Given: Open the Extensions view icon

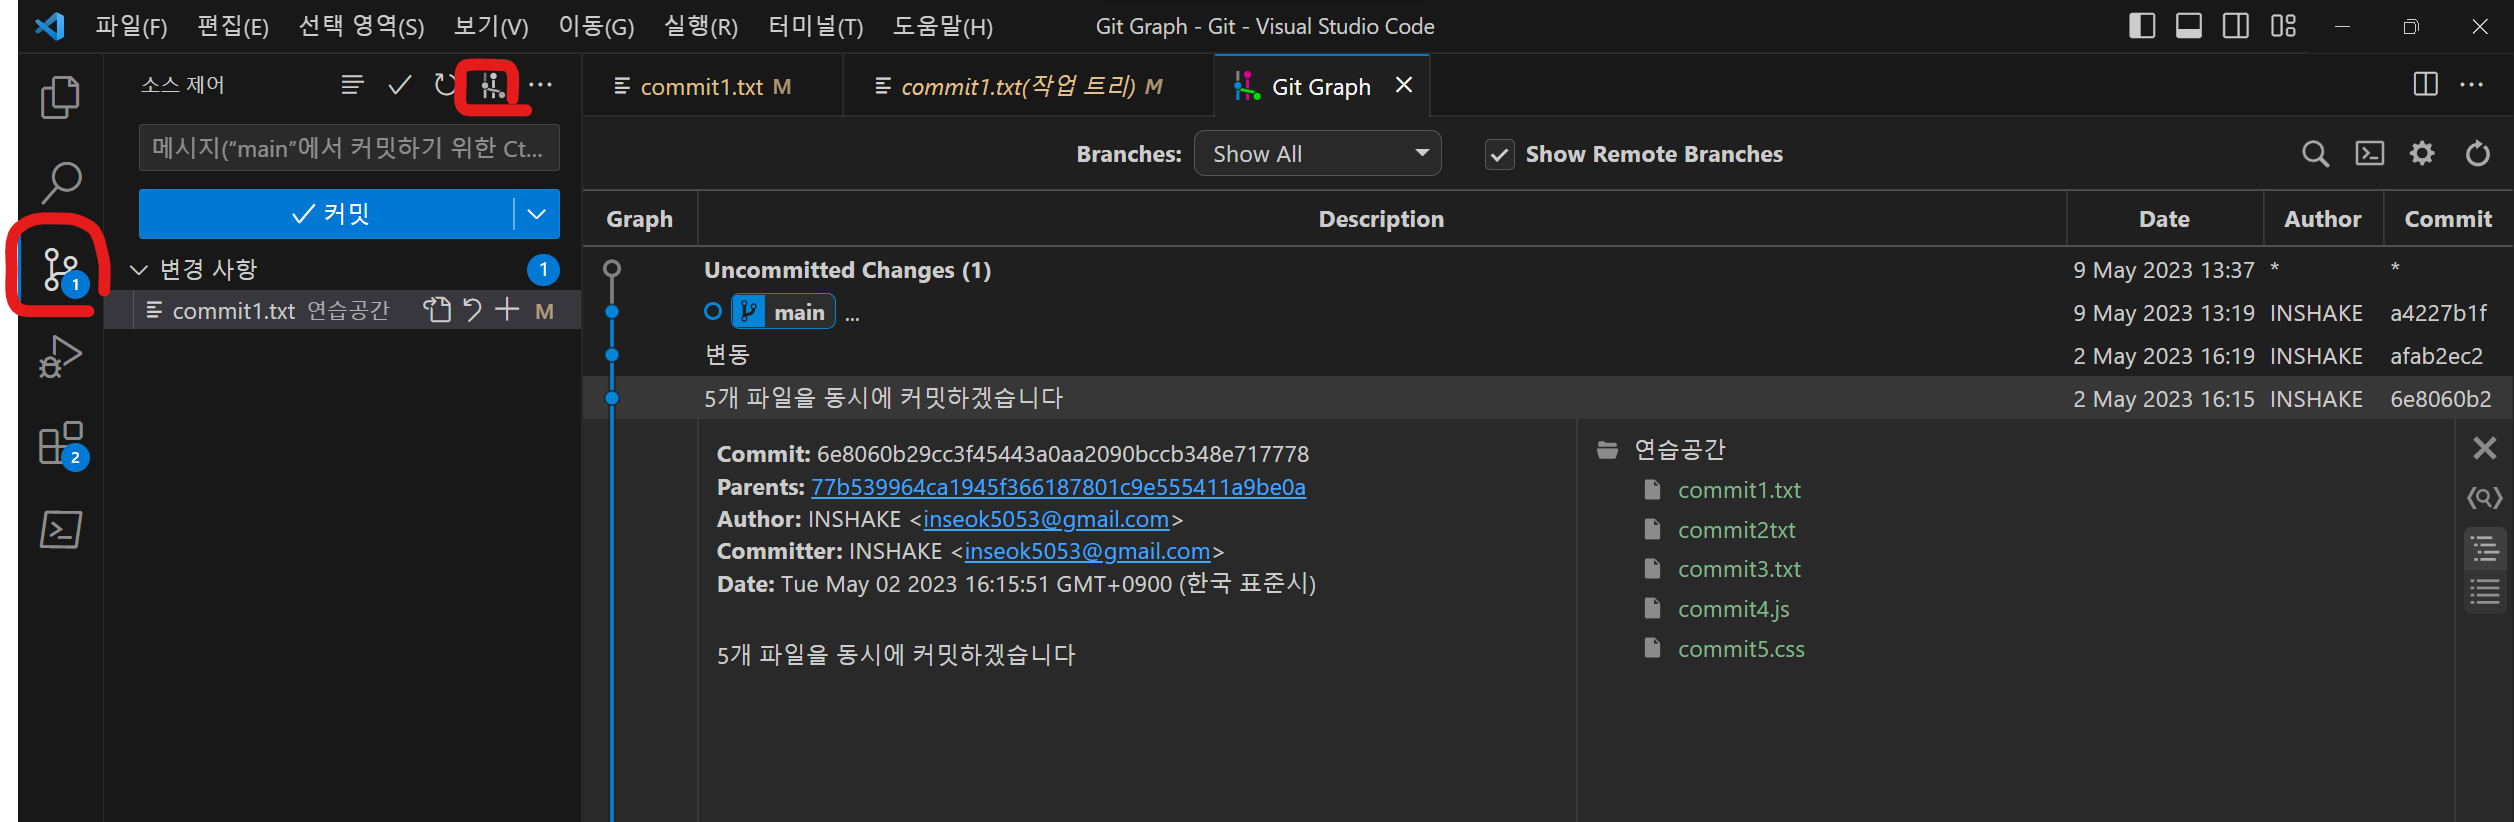Looking at the screenshot, I should click(60, 444).
